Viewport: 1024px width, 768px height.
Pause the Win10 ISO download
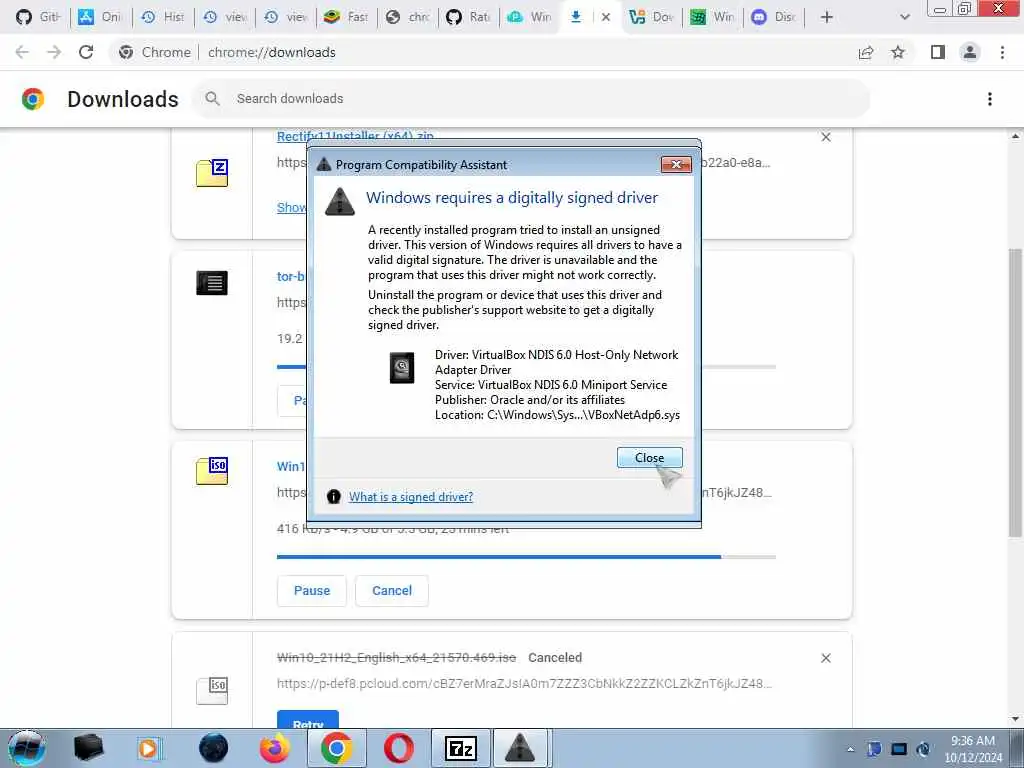coord(312,590)
